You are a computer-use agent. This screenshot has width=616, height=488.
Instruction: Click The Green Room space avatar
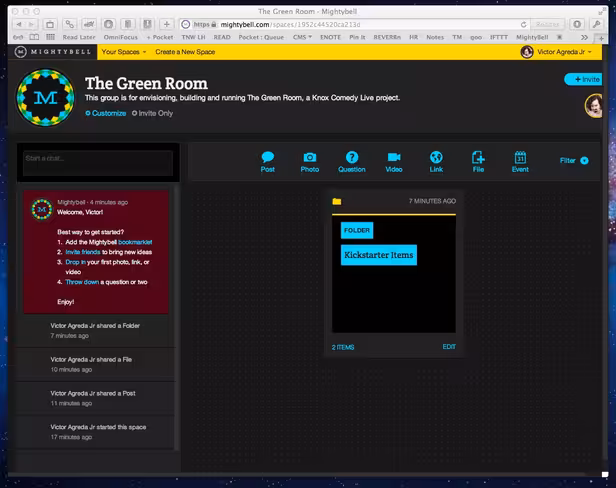45,97
